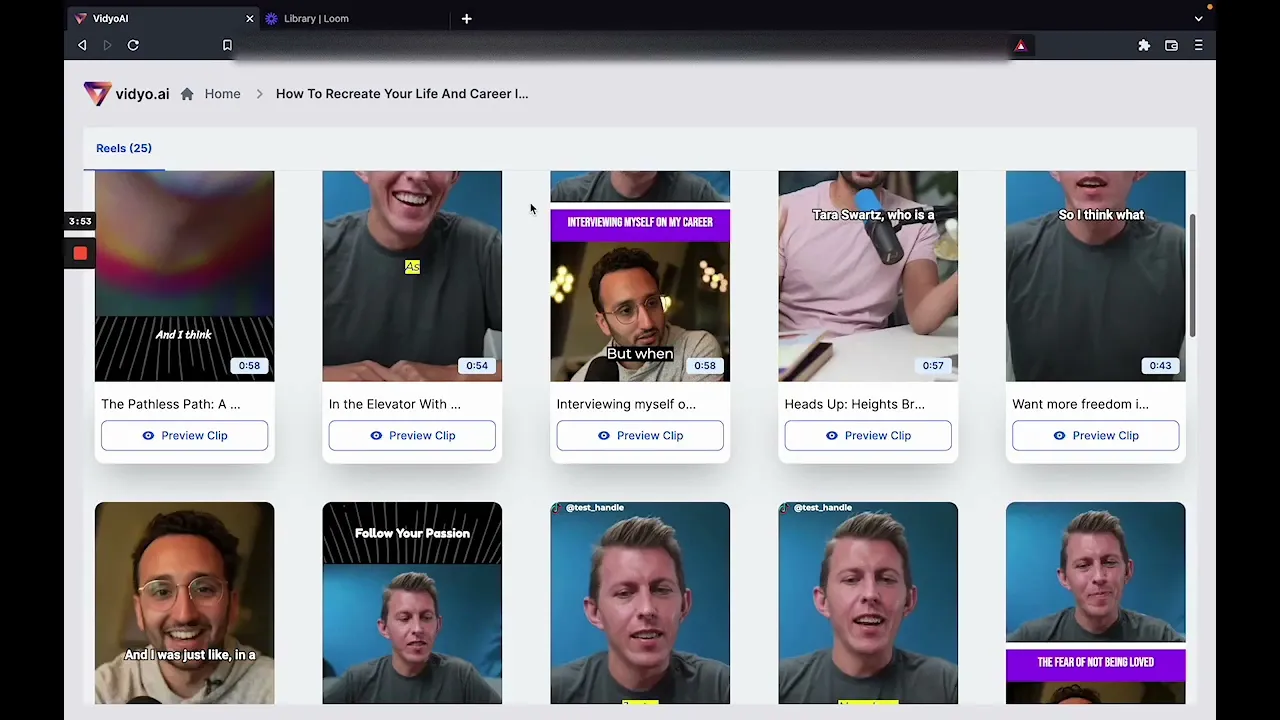Preview the In the Elevator clip
Screen dimensions: 1280x720
[412, 435]
